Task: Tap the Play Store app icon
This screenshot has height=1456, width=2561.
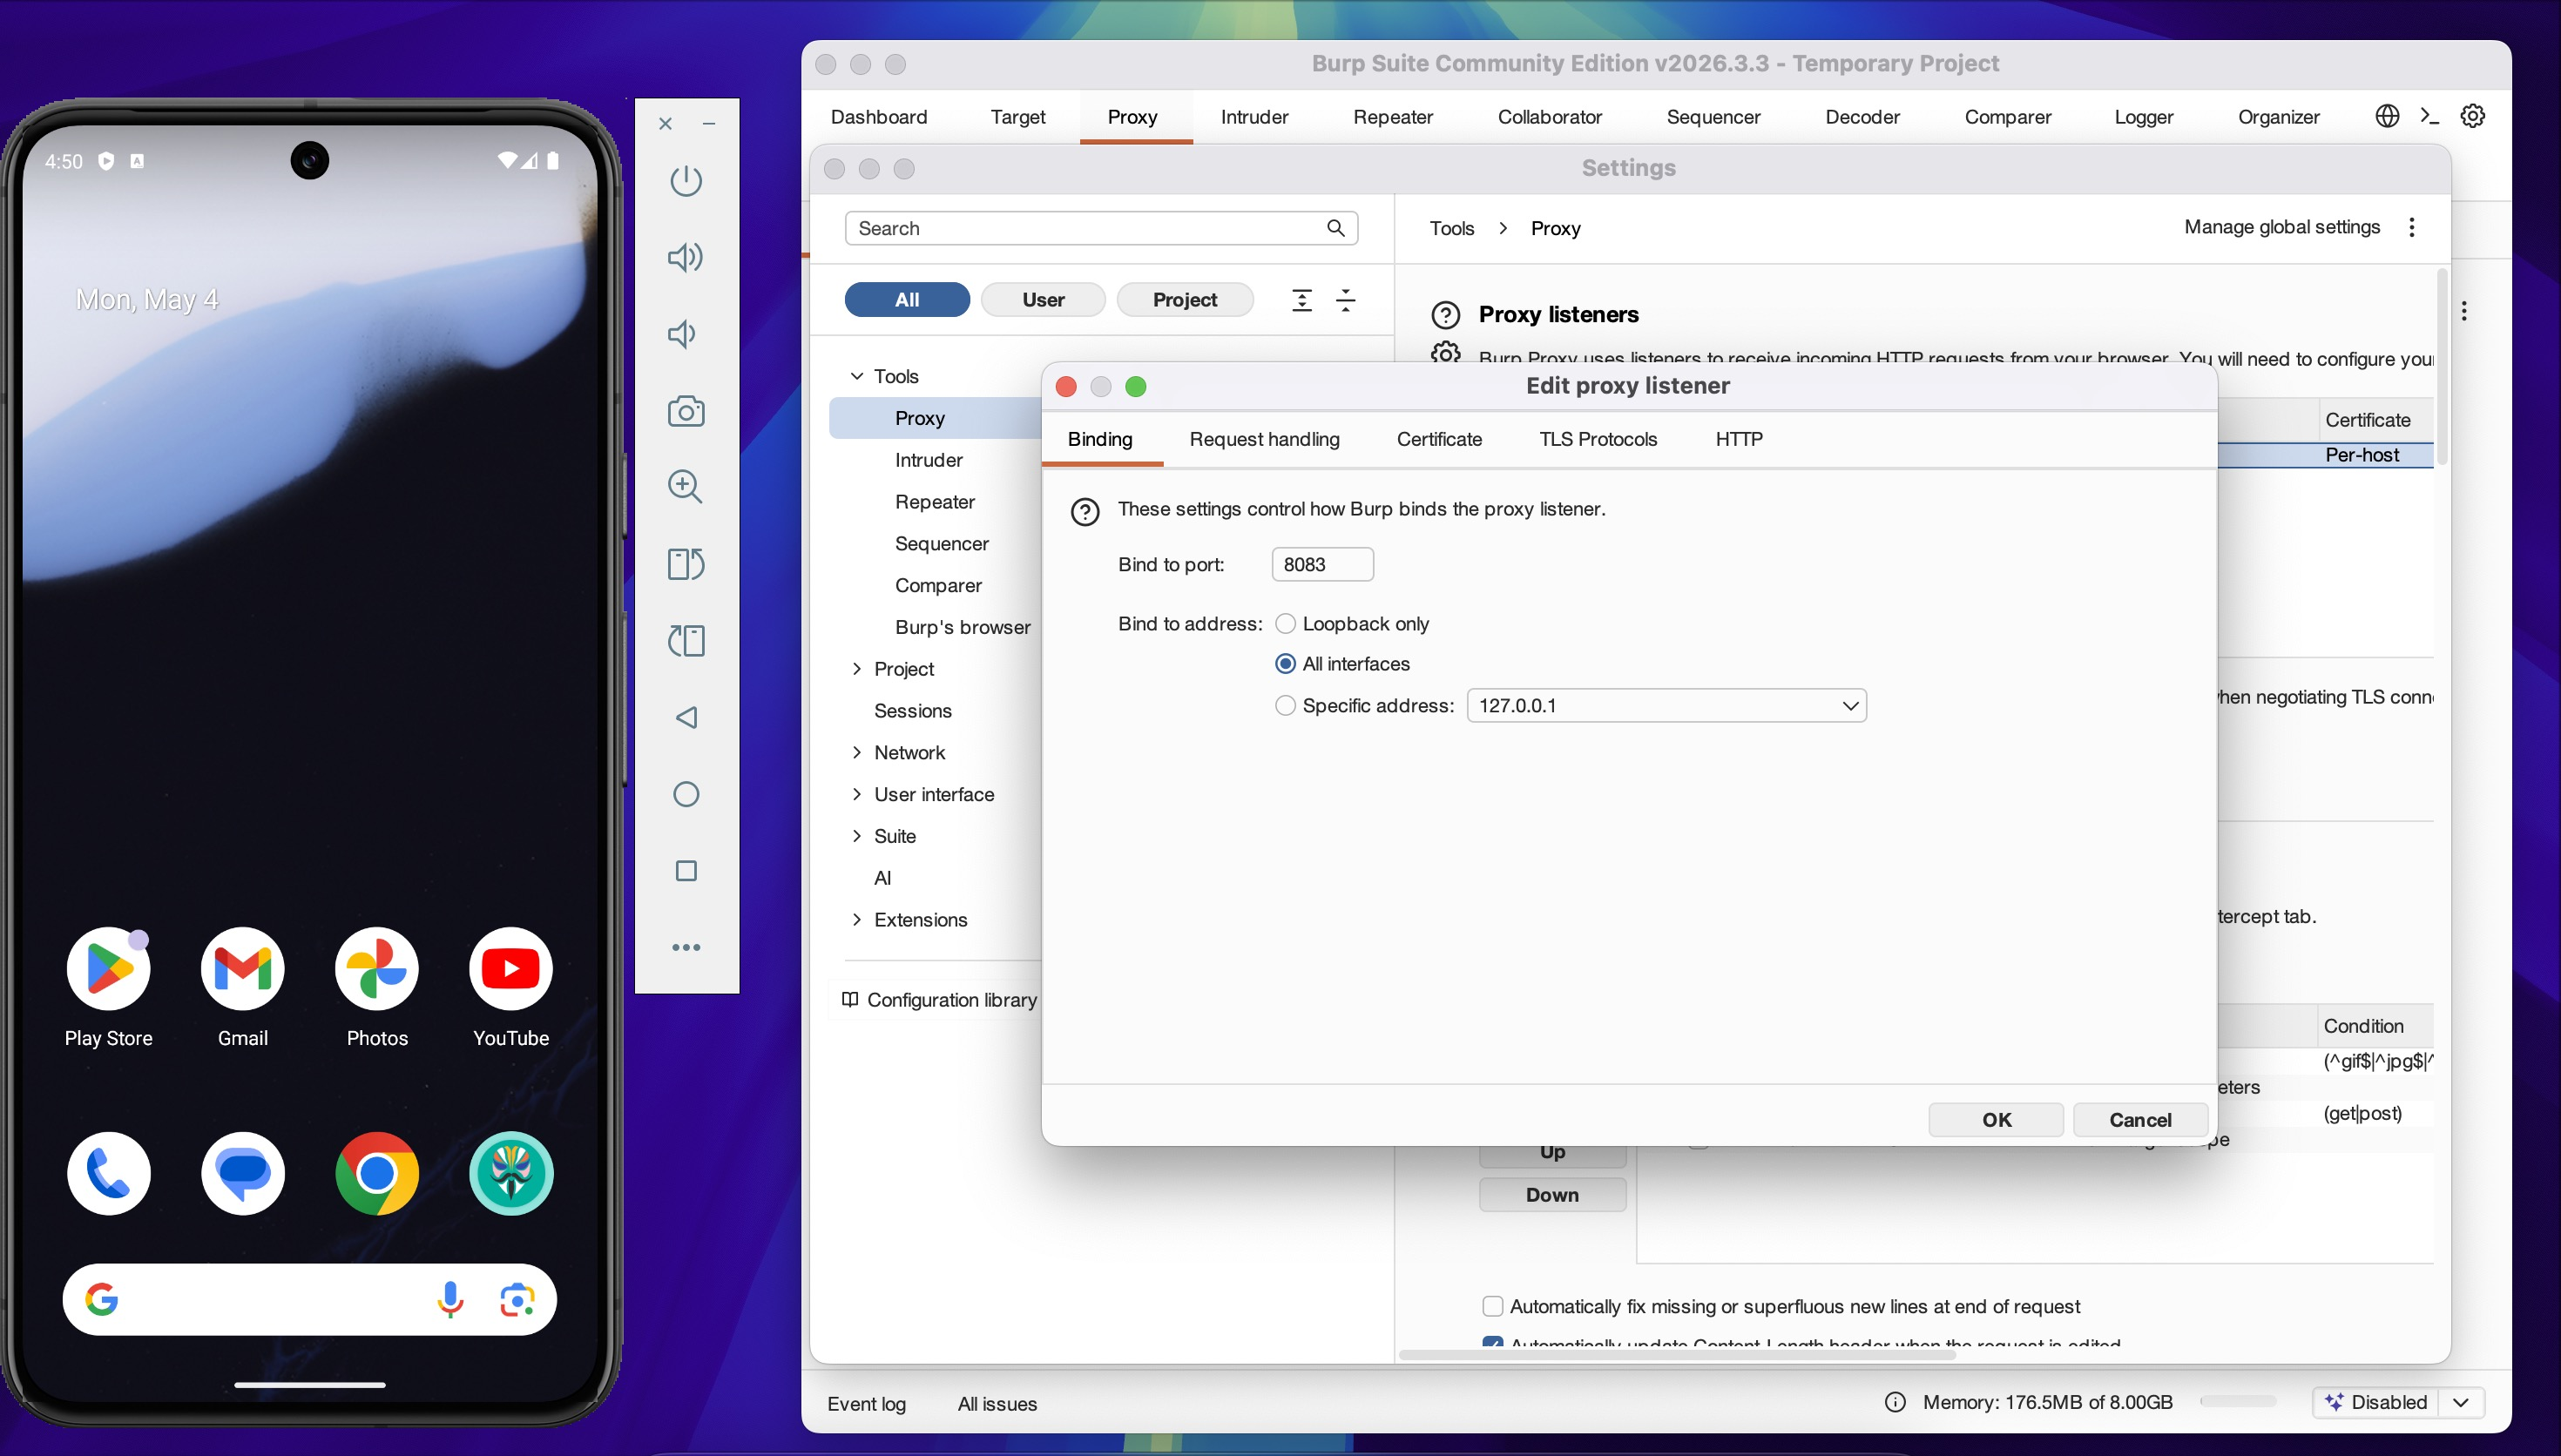Action: pos(108,968)
